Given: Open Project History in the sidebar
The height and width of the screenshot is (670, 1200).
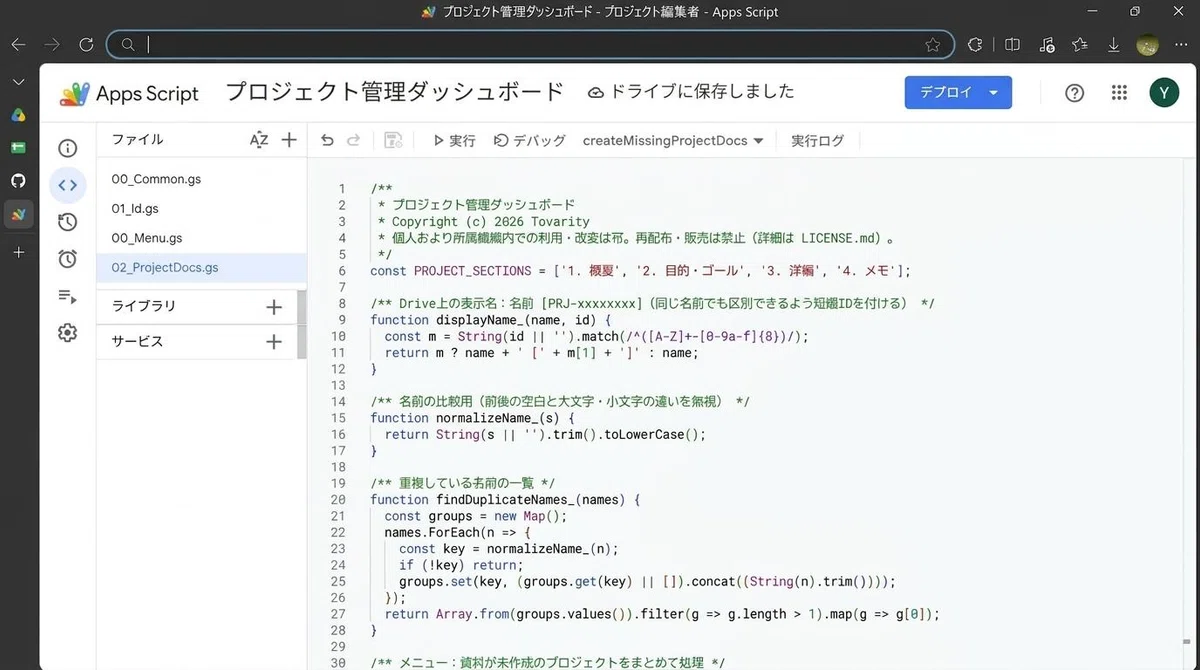Looking at the screenshot, I should pyautogui.click(x=67, y=222).
